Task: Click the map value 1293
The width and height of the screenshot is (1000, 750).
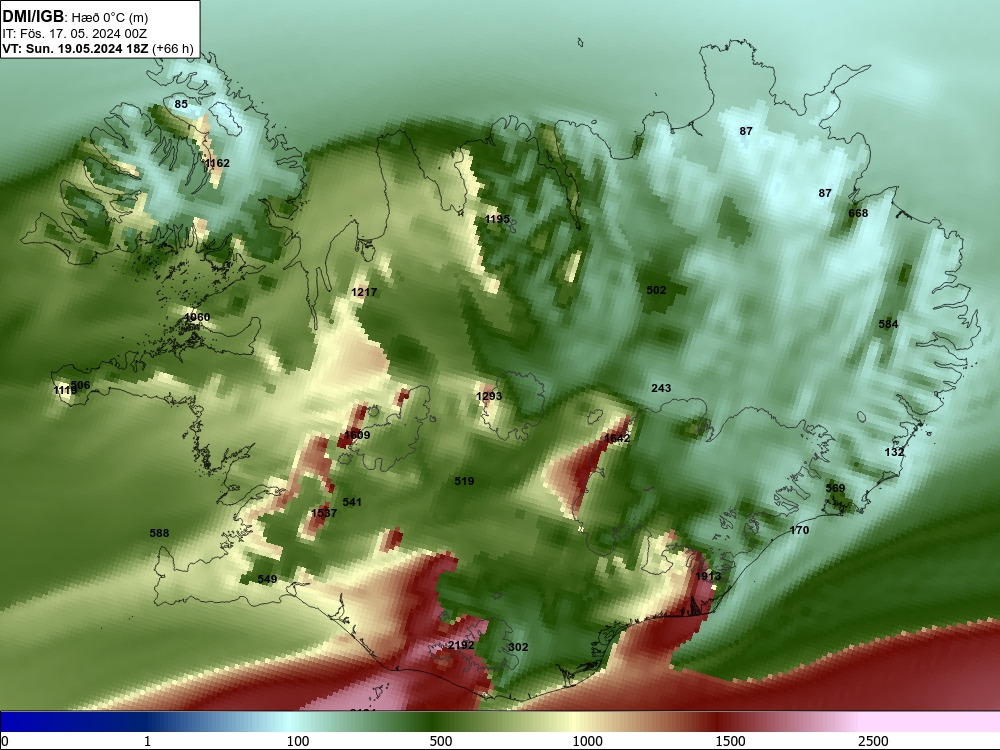Action: (489, 396)
